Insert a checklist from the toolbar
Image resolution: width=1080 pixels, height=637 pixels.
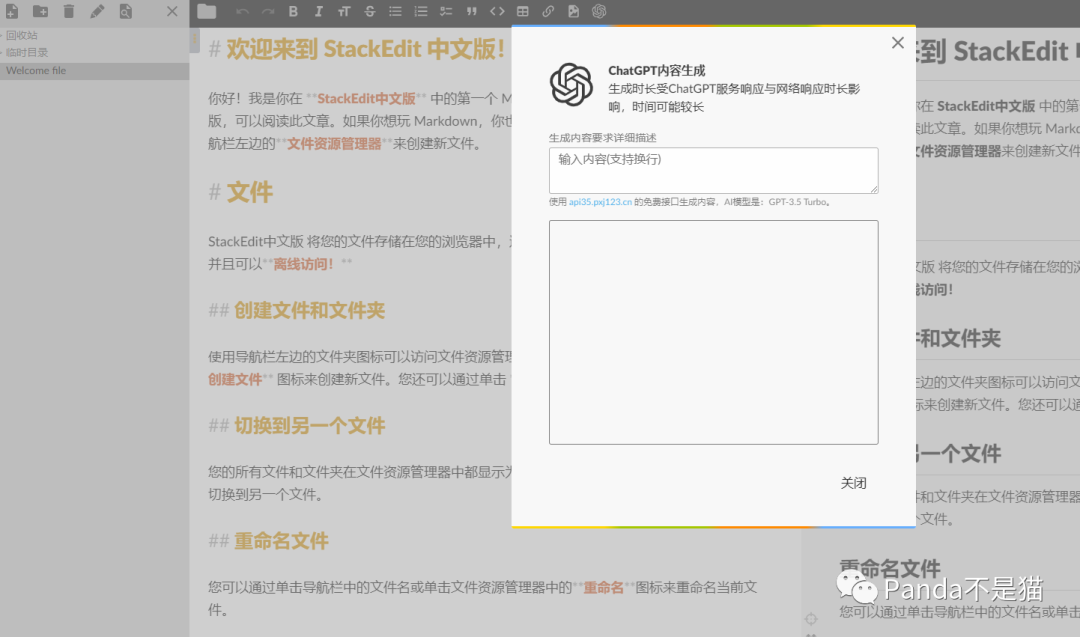[446, 11]
